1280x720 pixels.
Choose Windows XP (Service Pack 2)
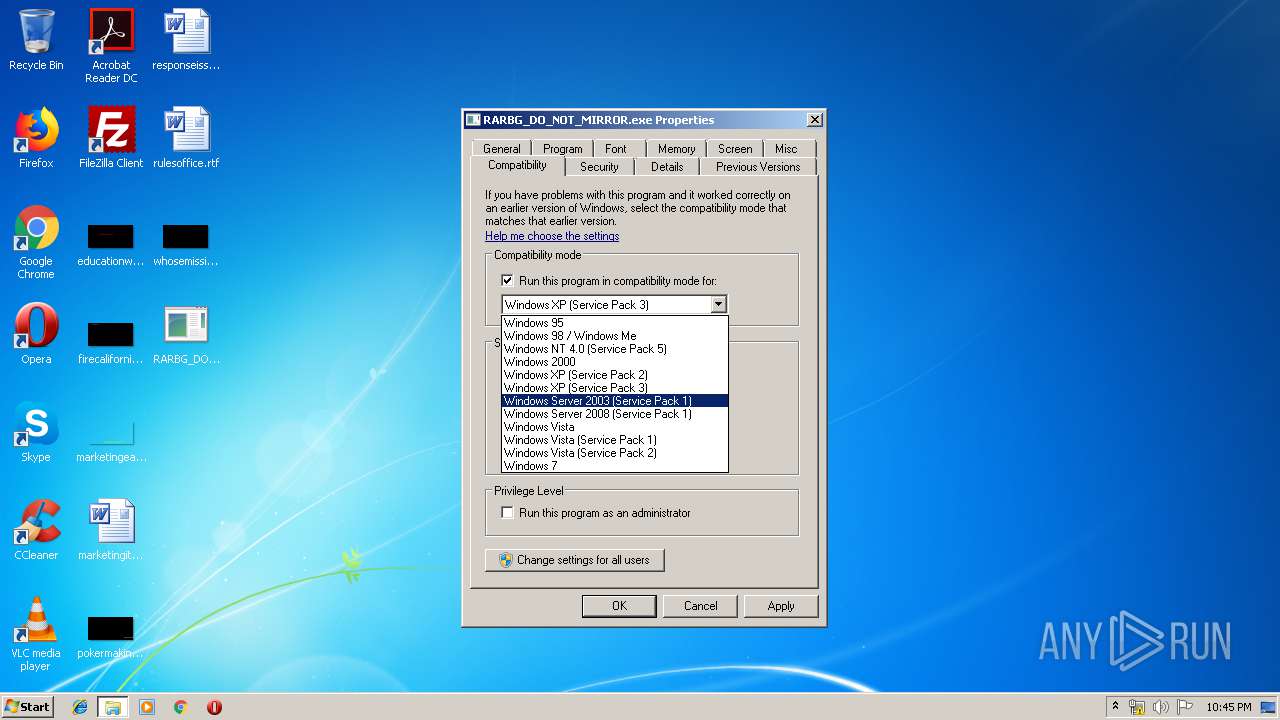[x=614, y=375]
